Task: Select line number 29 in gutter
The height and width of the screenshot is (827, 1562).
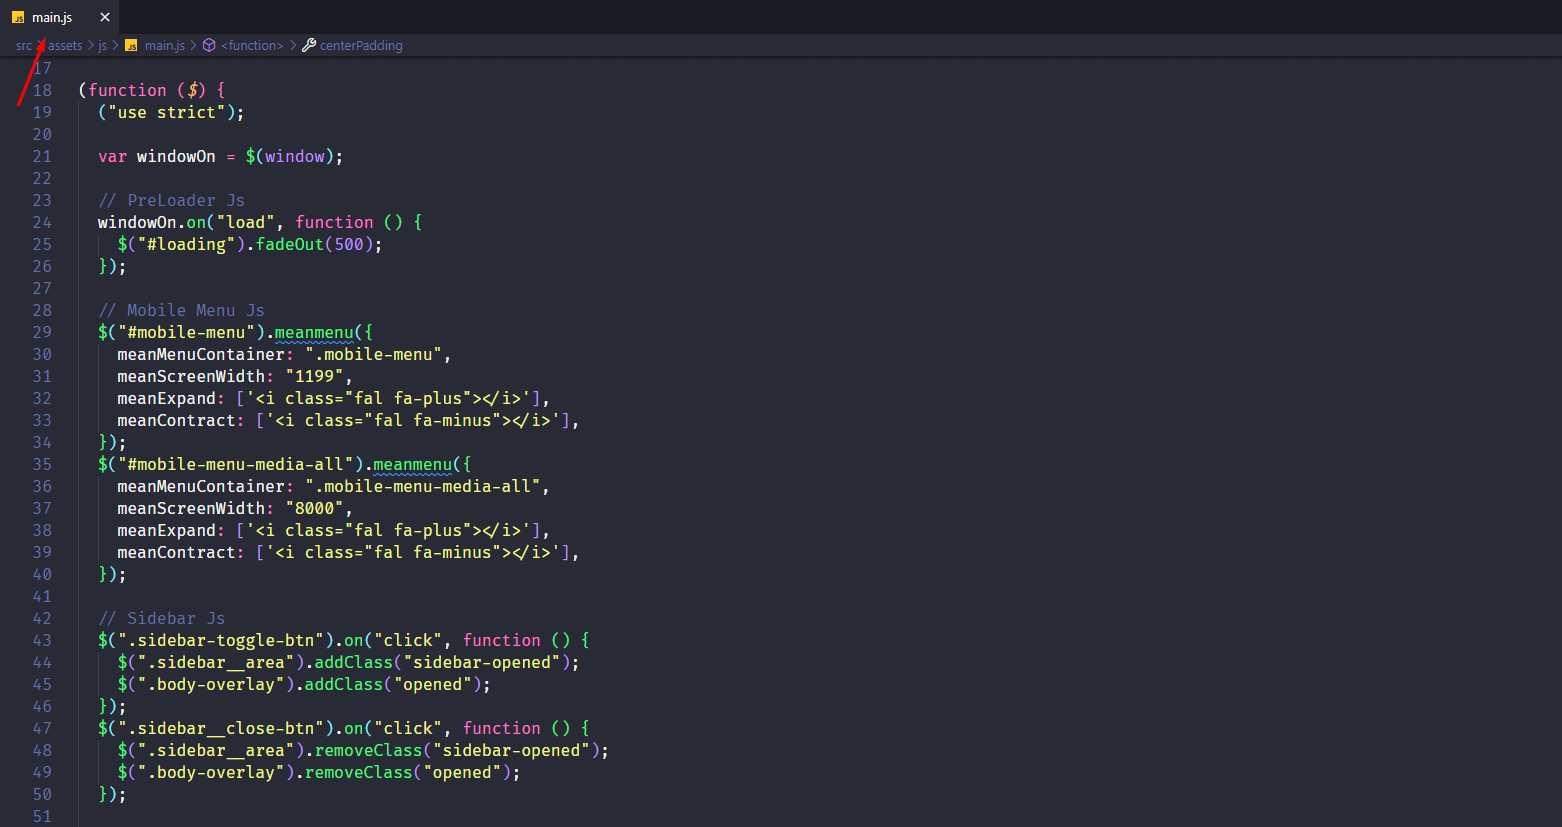Action: click(42, 332)
